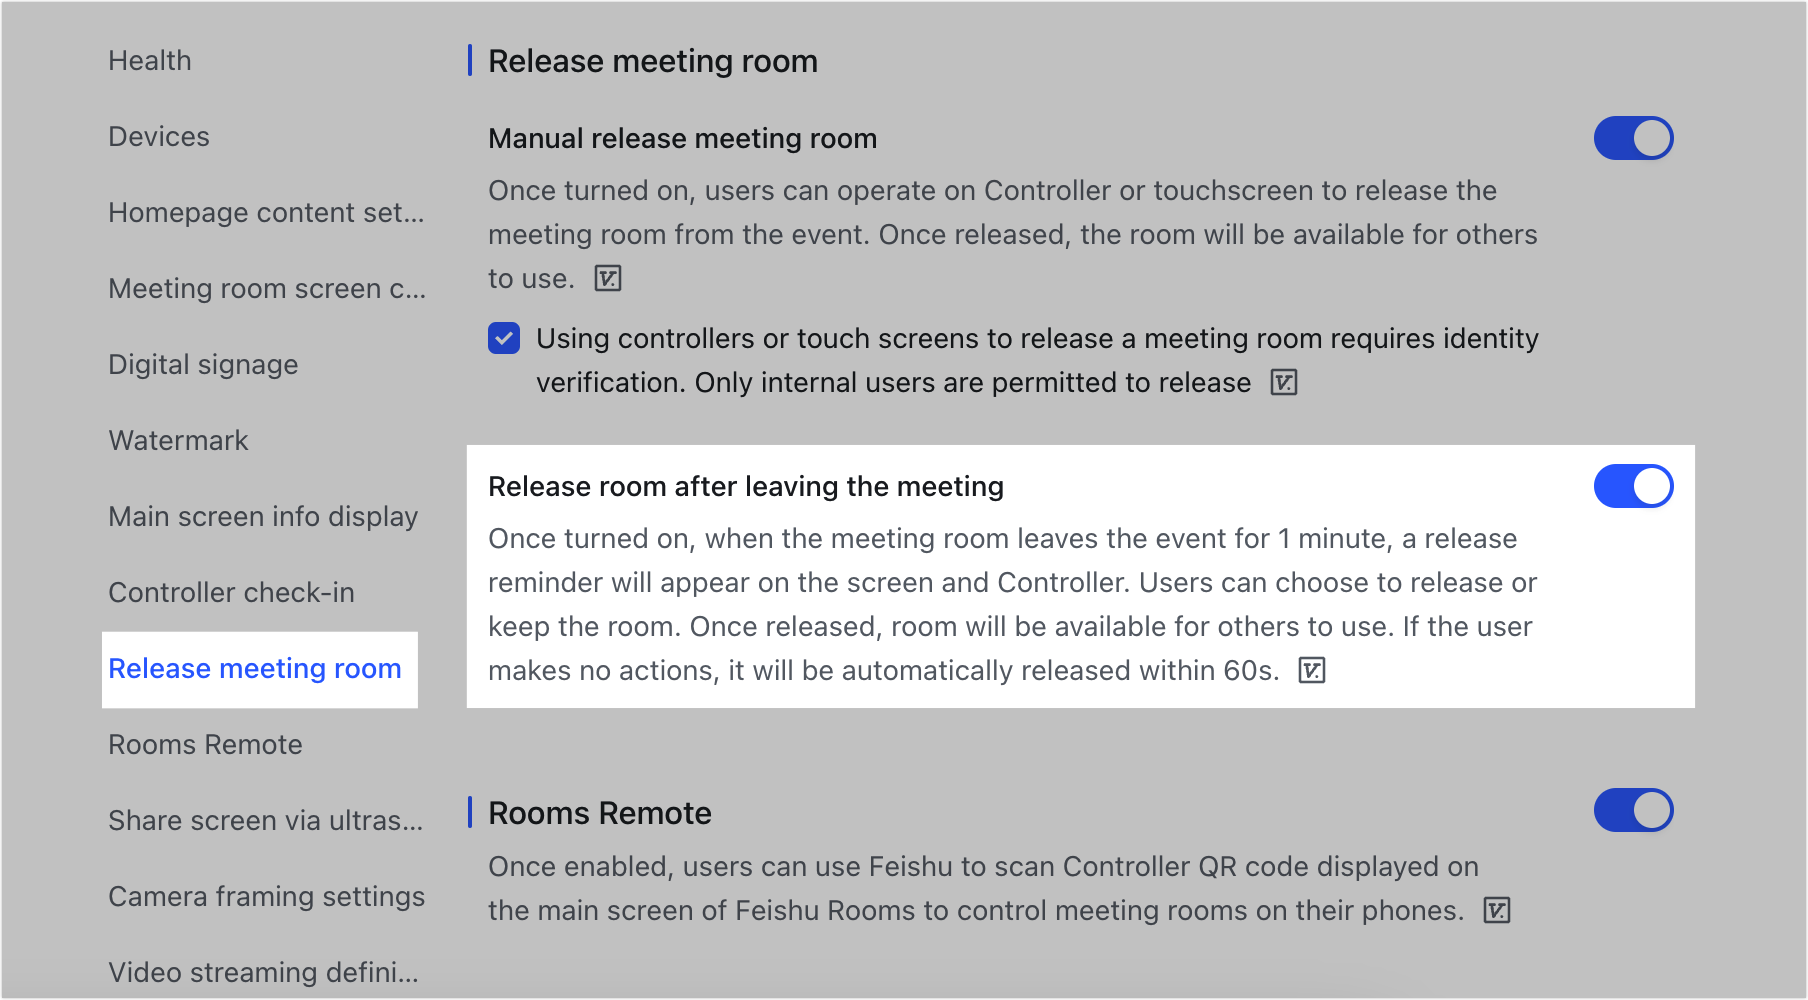Screen dimensions: 1808x1000
Task: Open the truncated Share screen via ultrasonic entry
Action: (265, 820)
